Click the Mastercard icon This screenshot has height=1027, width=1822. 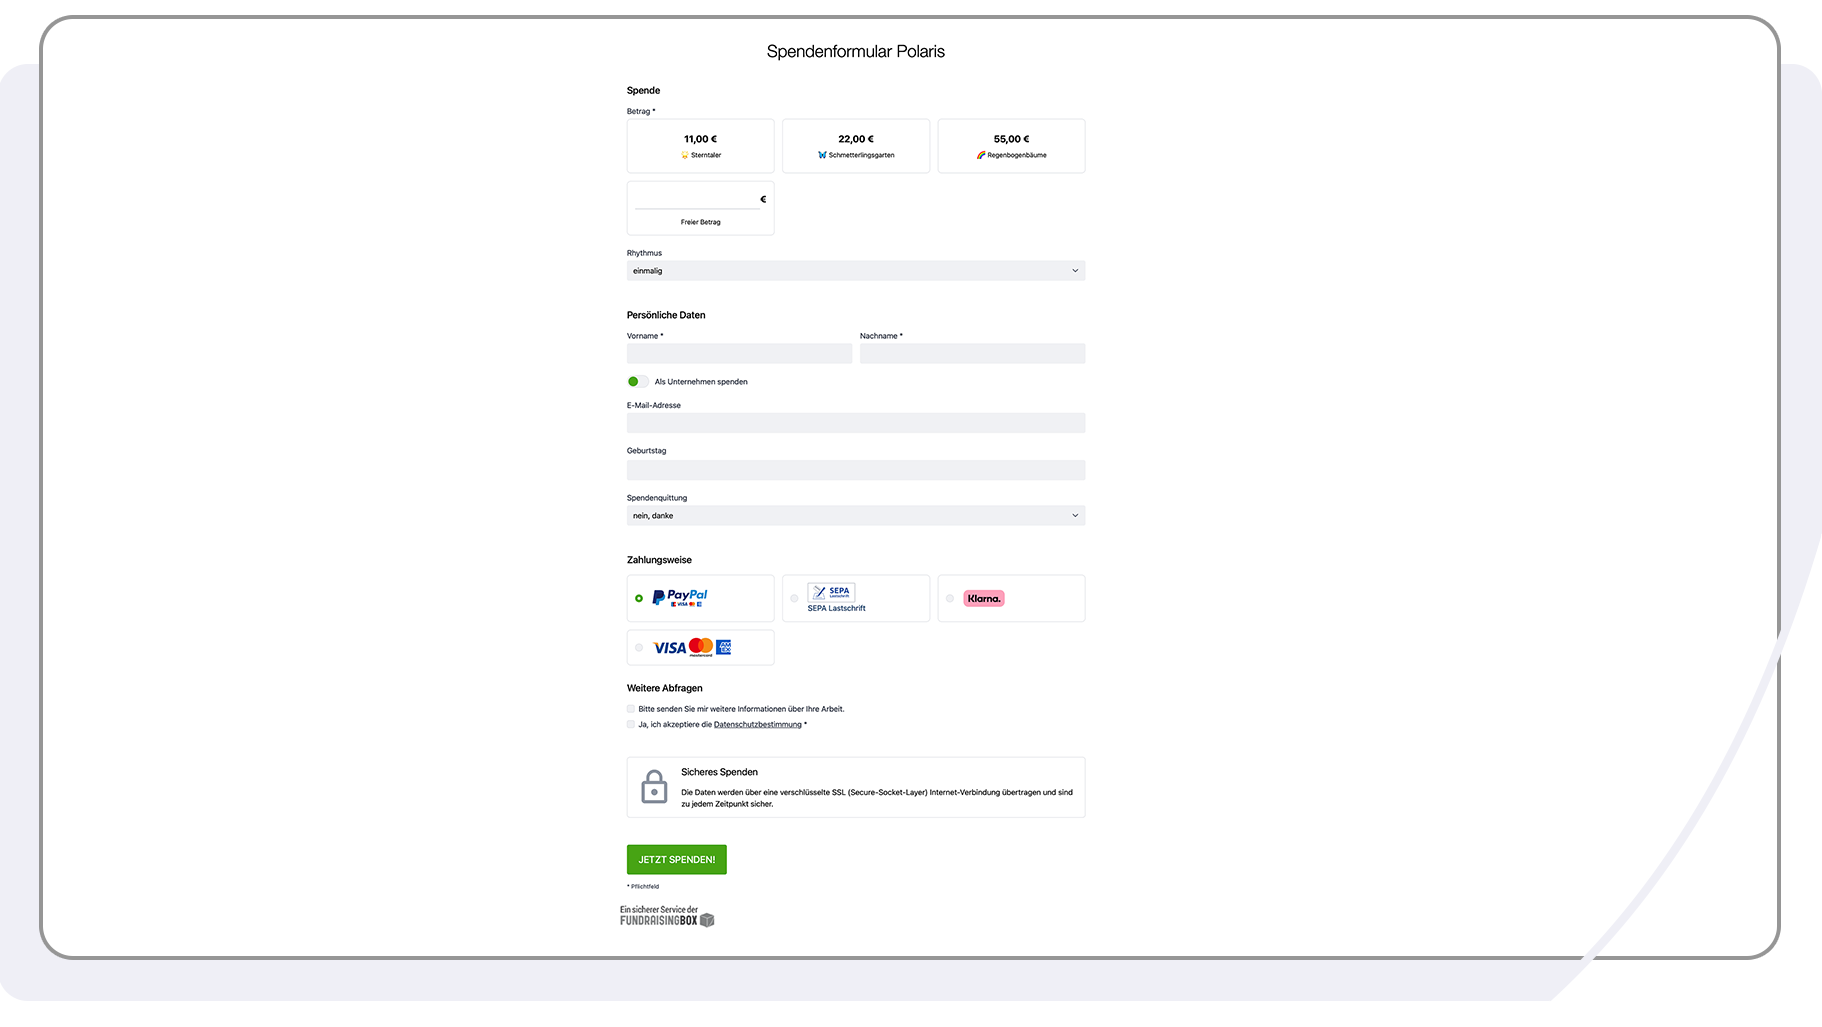click(x=700, y=647)
